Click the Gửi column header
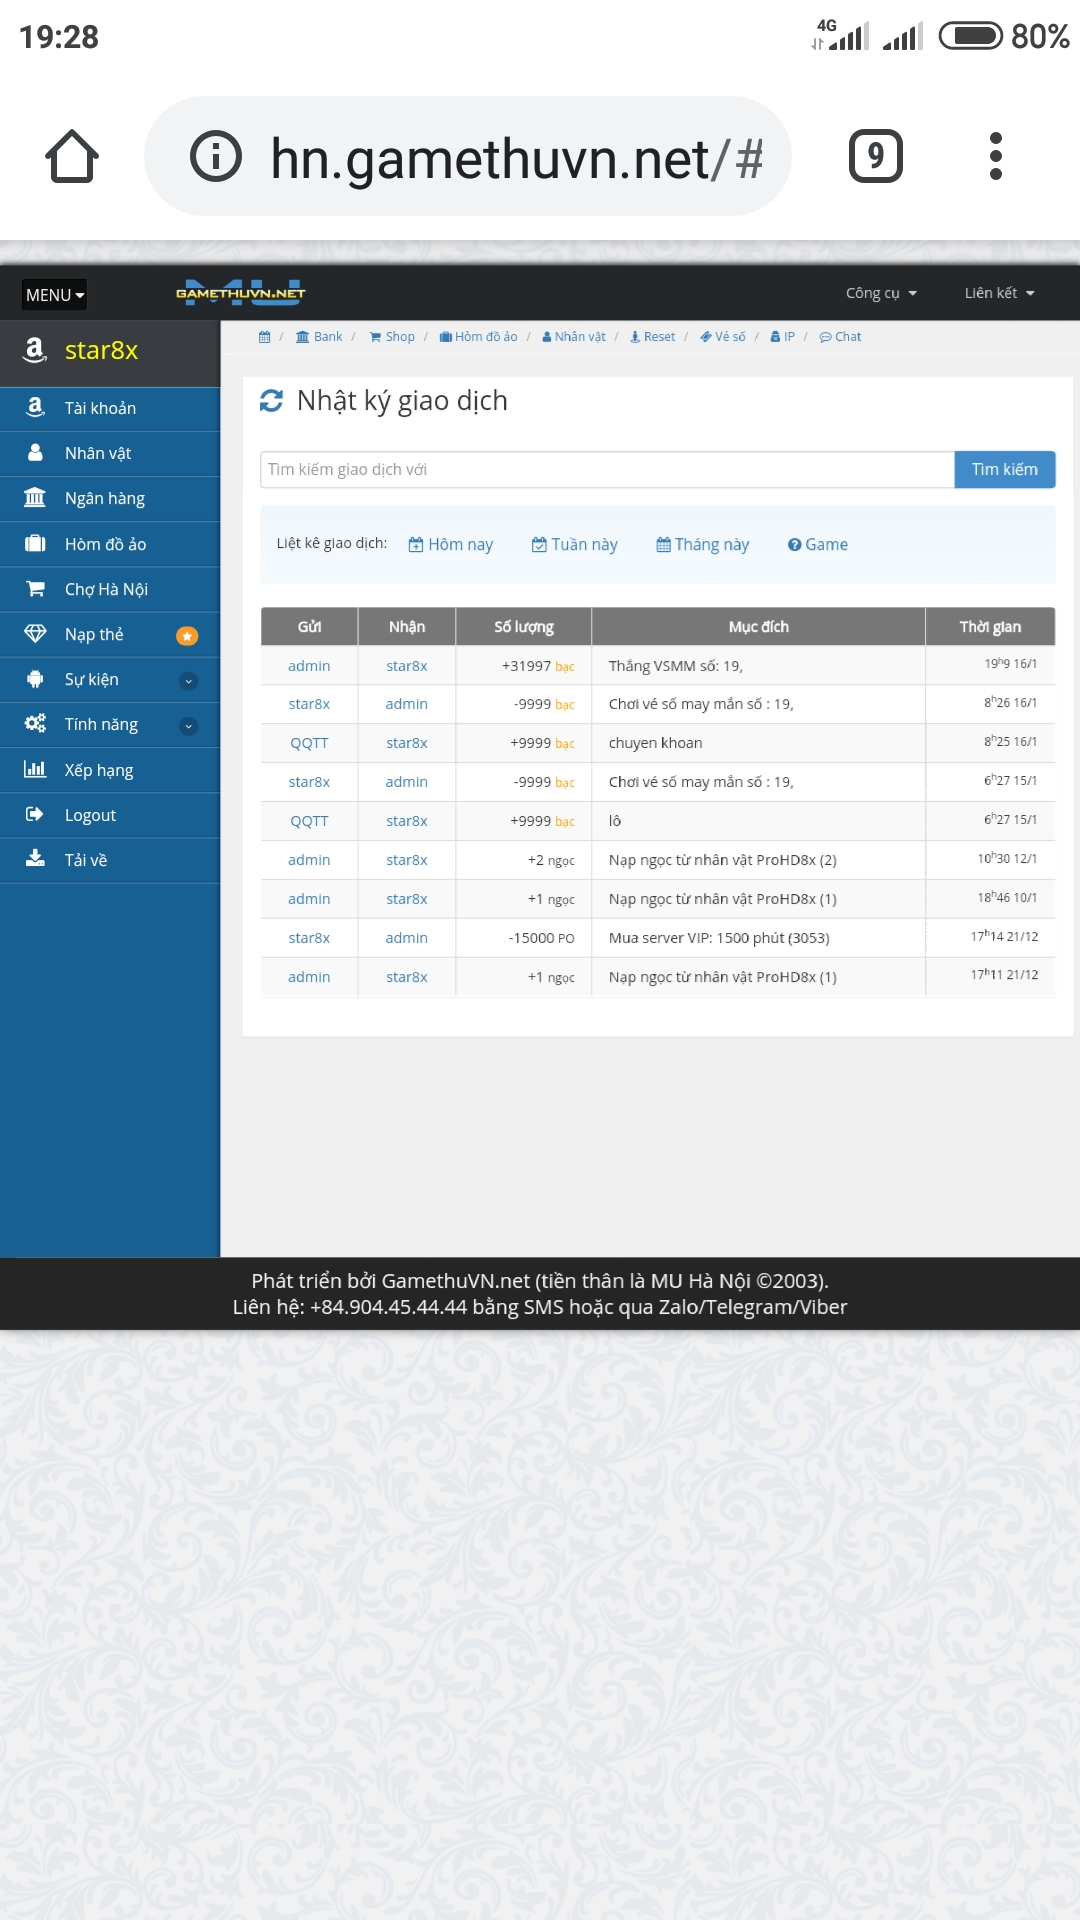Viewport: 1080px width, 1920px height. tap(309, 626)
